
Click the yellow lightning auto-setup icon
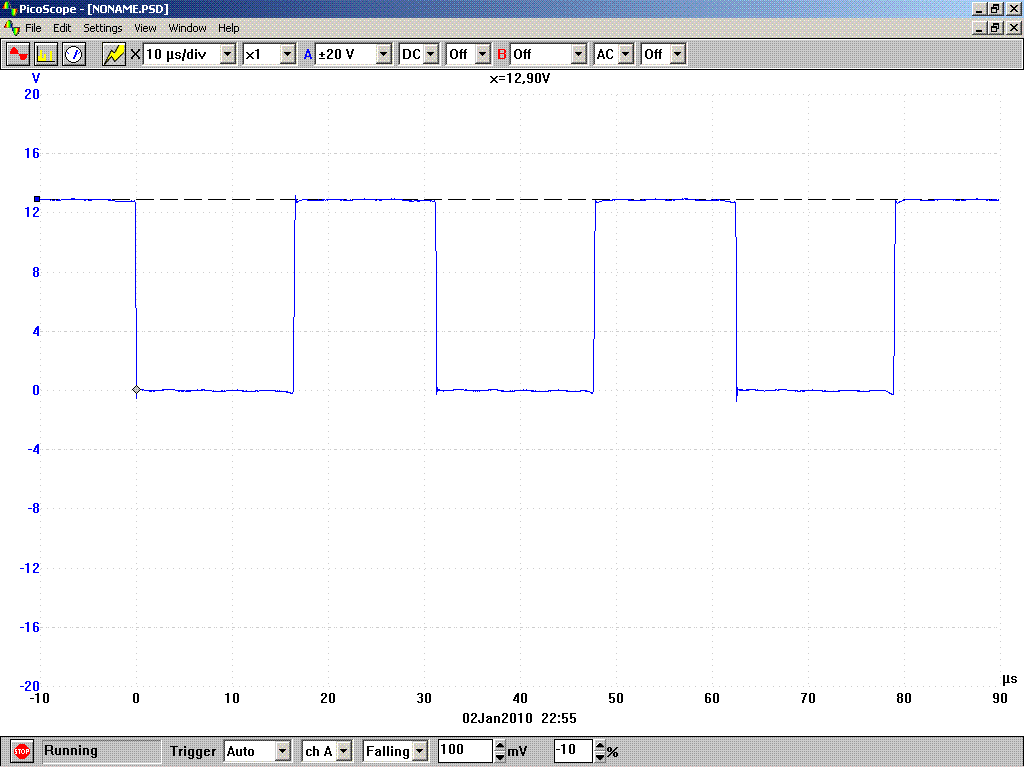point(114,54)
